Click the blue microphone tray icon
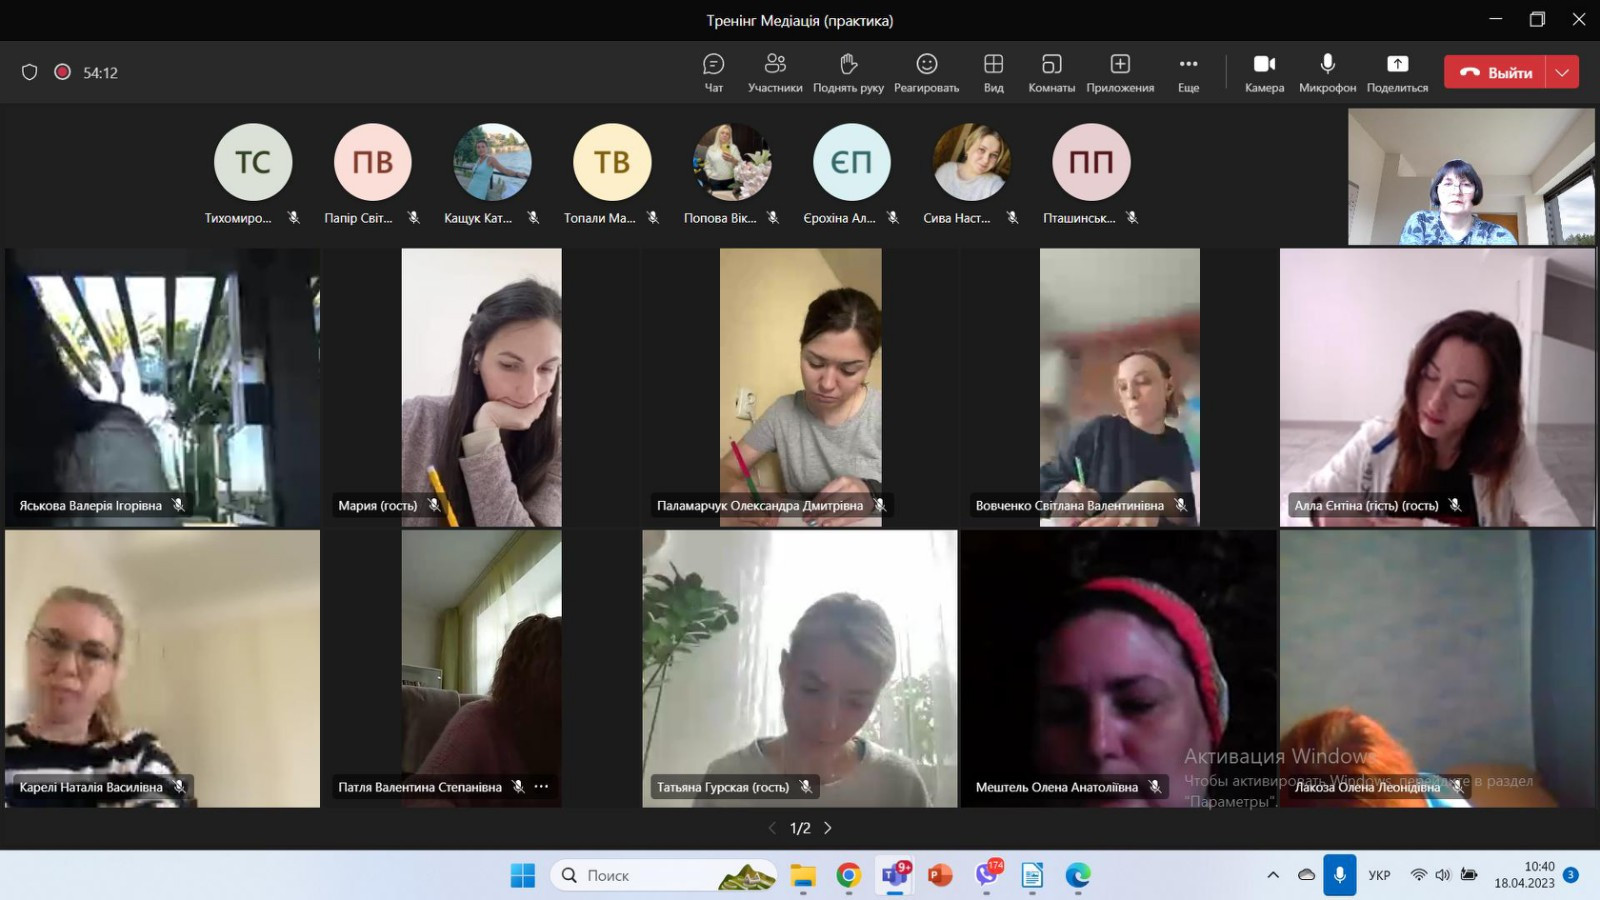 tap(1340, 875)
